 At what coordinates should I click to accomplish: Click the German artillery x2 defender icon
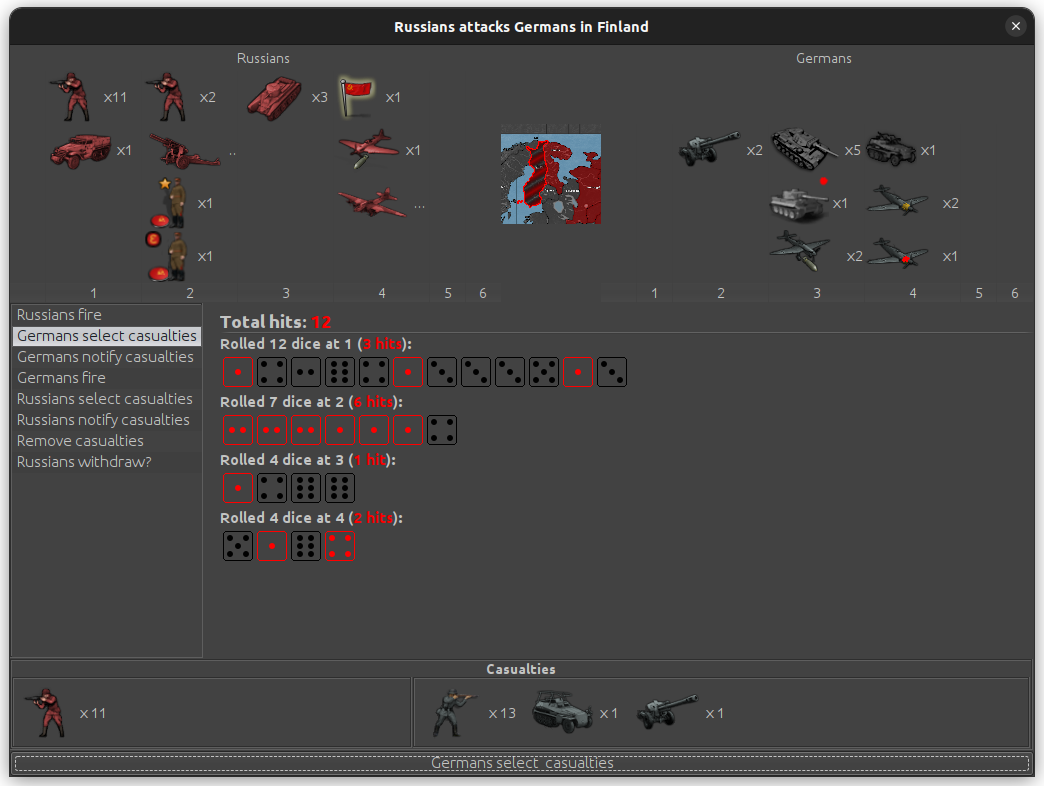(708, 150)
